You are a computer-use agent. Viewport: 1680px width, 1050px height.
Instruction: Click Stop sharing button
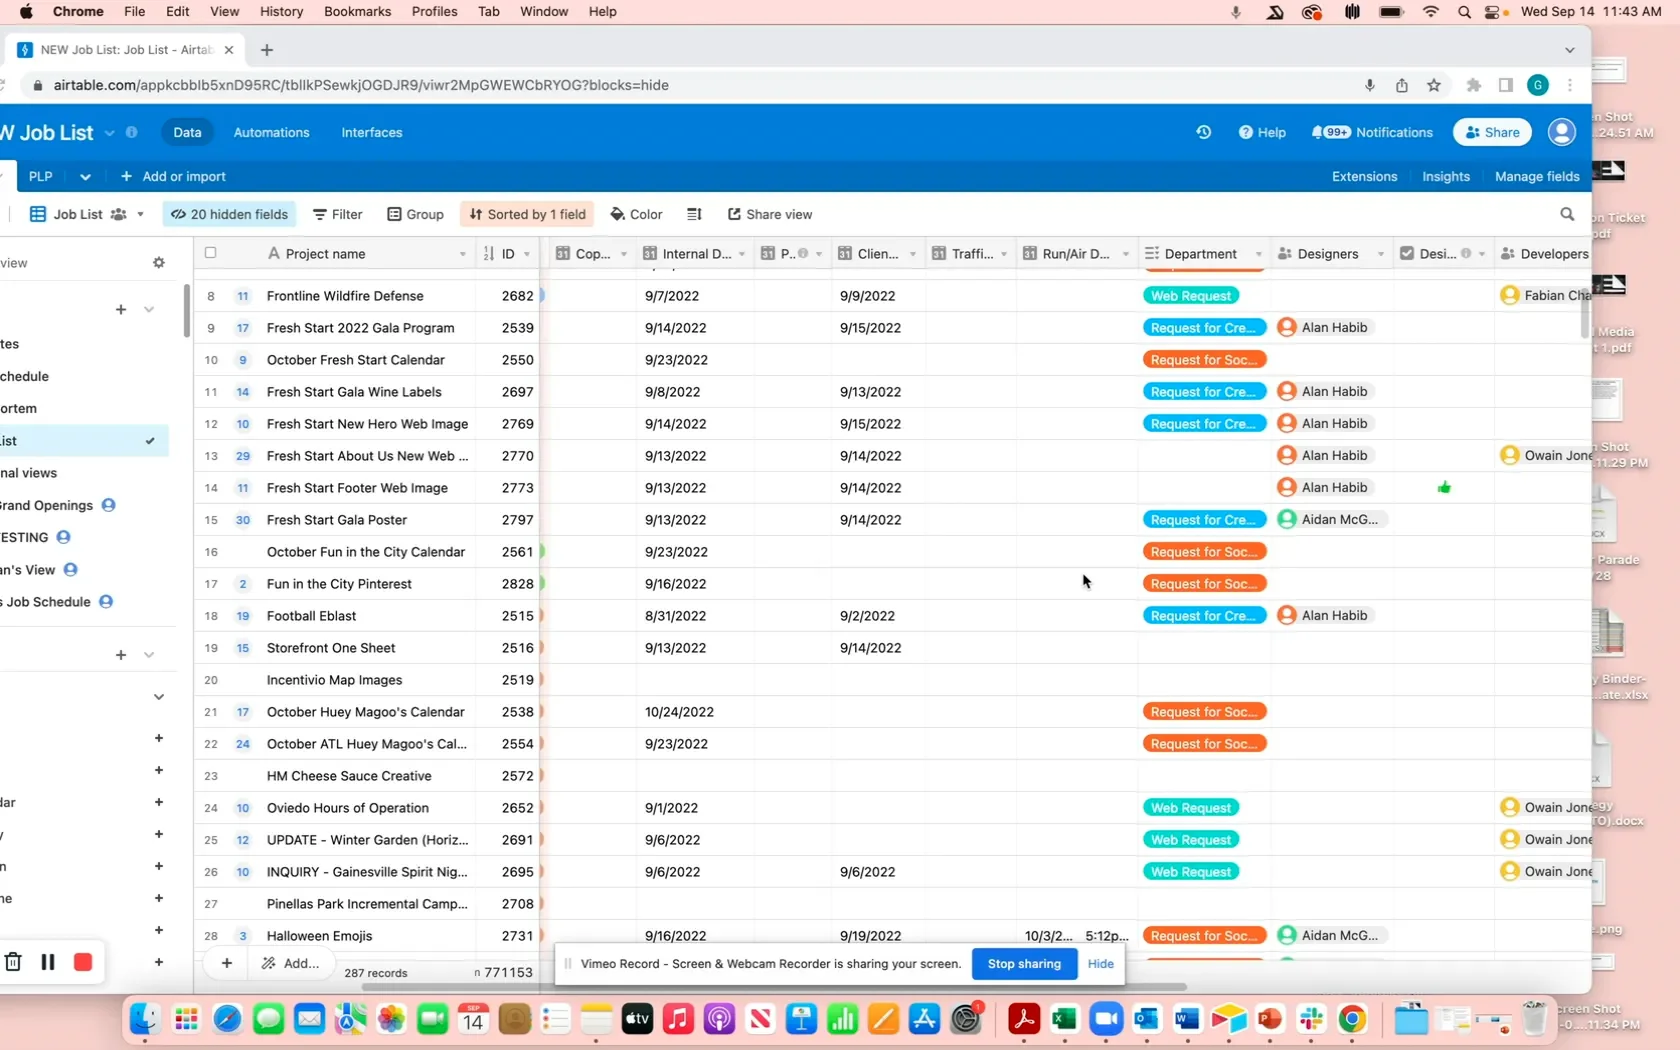pyautogui.click(x=1024, y=964)
